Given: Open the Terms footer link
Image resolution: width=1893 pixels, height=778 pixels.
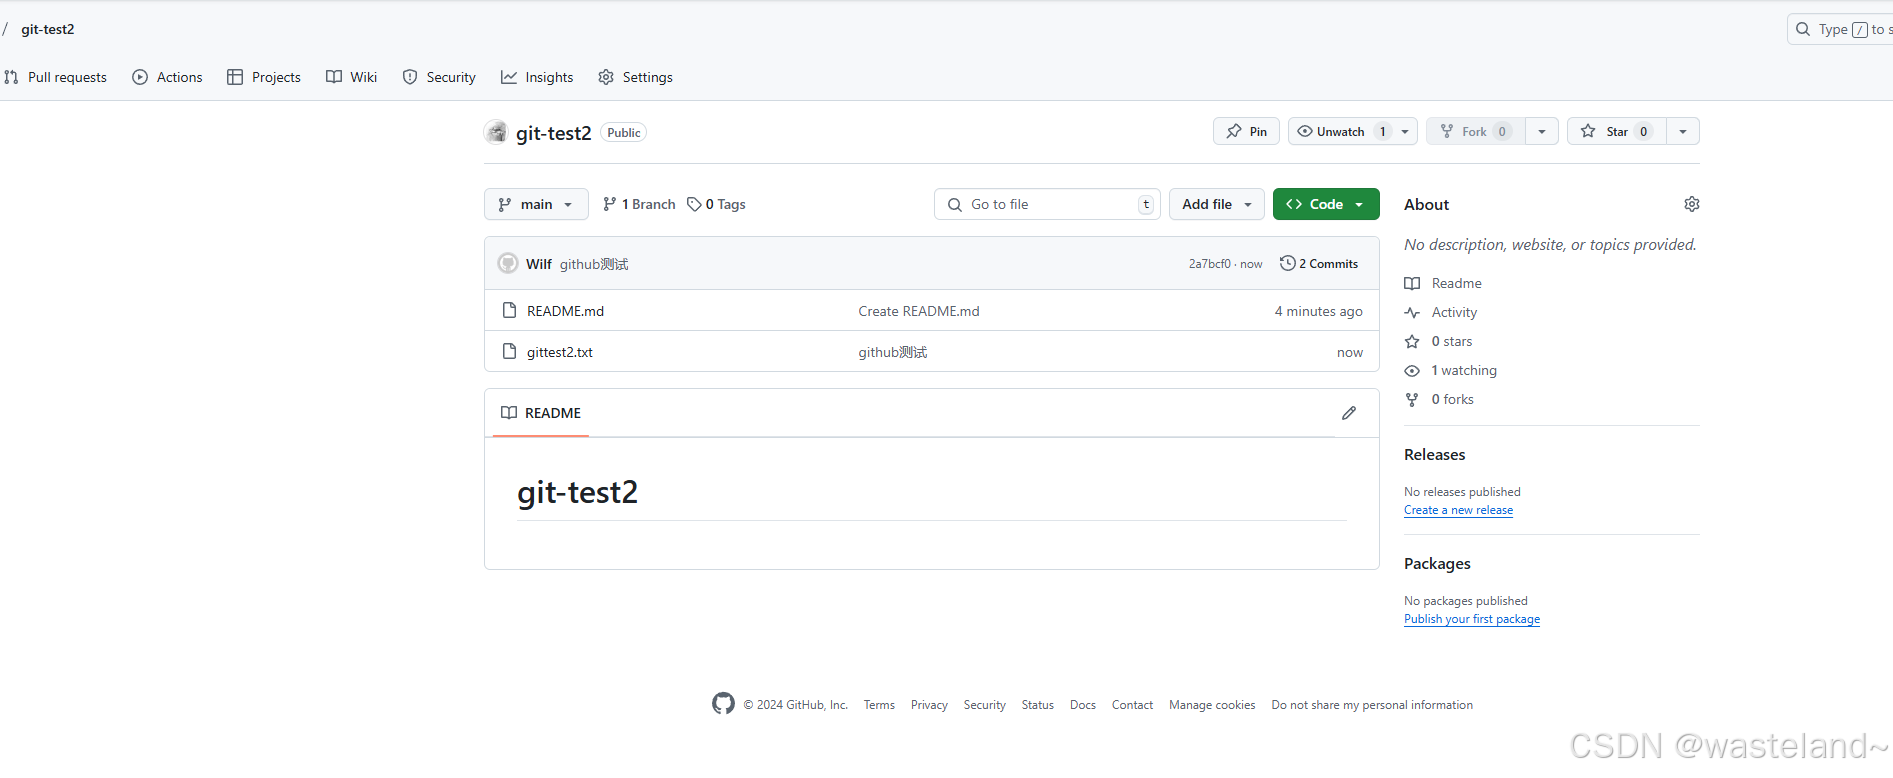Looking at the screenshot, I should coord(879,705).
